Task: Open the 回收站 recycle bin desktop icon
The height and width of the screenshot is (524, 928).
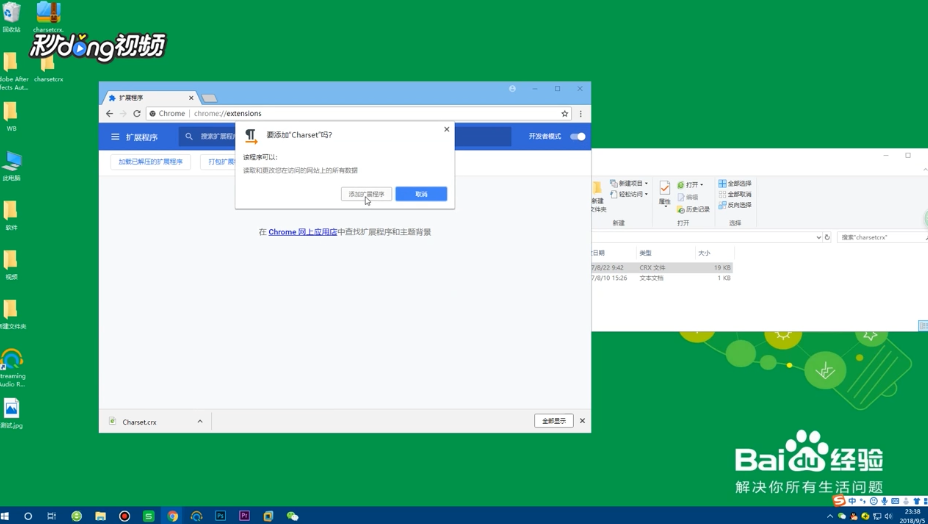Action: 11,17
